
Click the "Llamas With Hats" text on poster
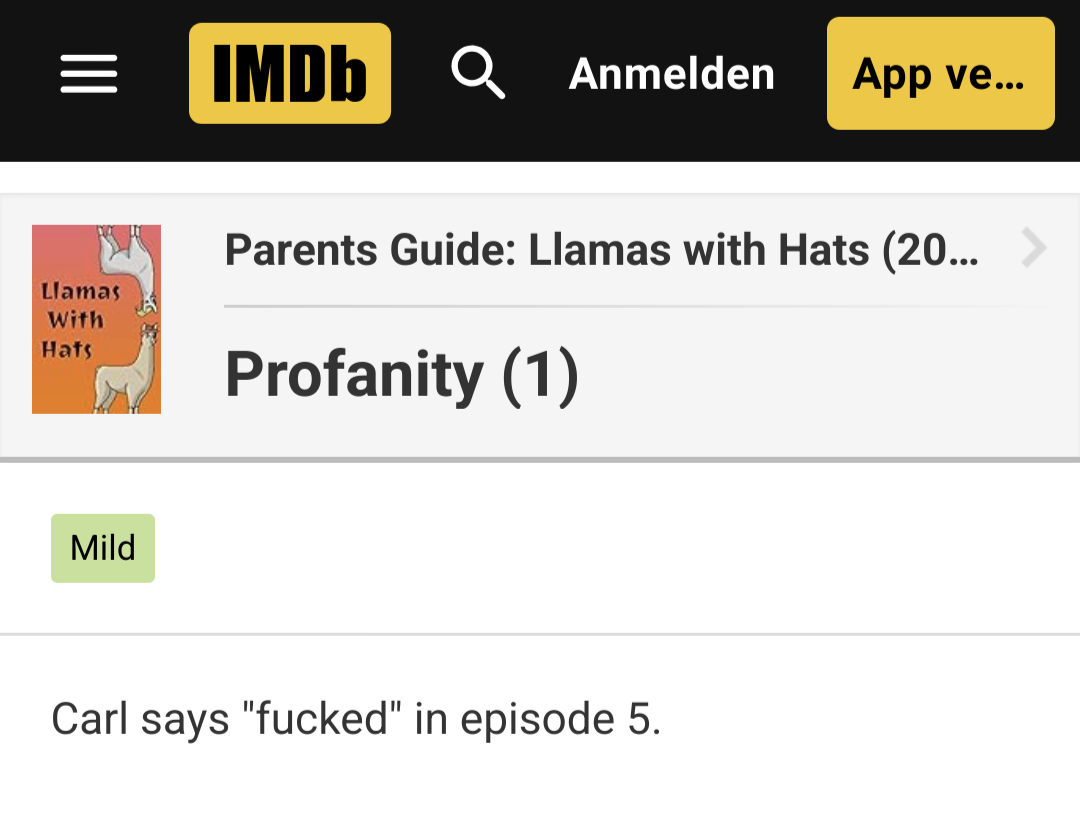79,320
